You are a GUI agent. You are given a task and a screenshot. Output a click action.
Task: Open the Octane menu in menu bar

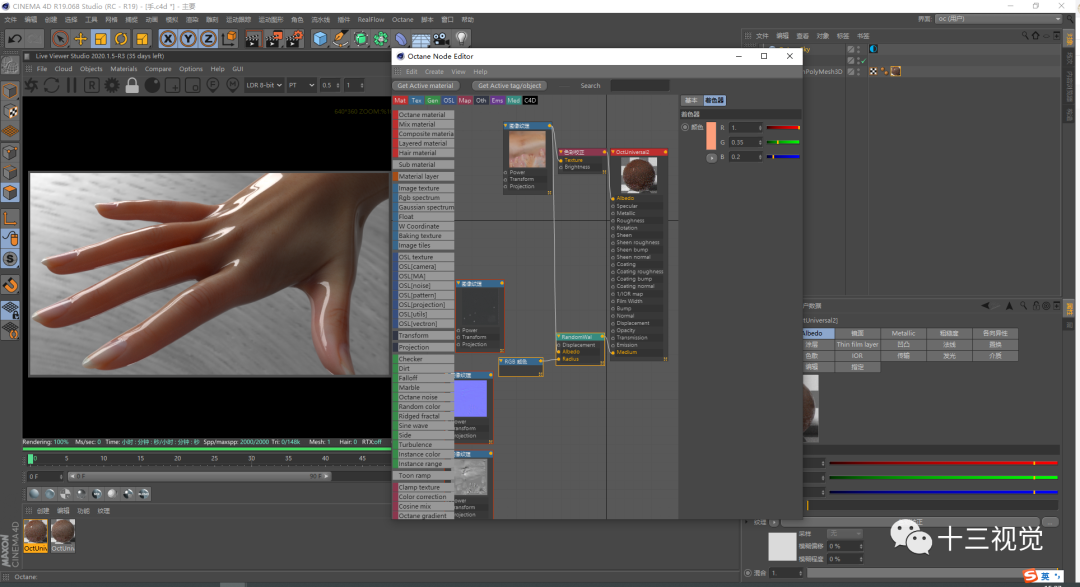pyautogui.click(x=403, y=19)
